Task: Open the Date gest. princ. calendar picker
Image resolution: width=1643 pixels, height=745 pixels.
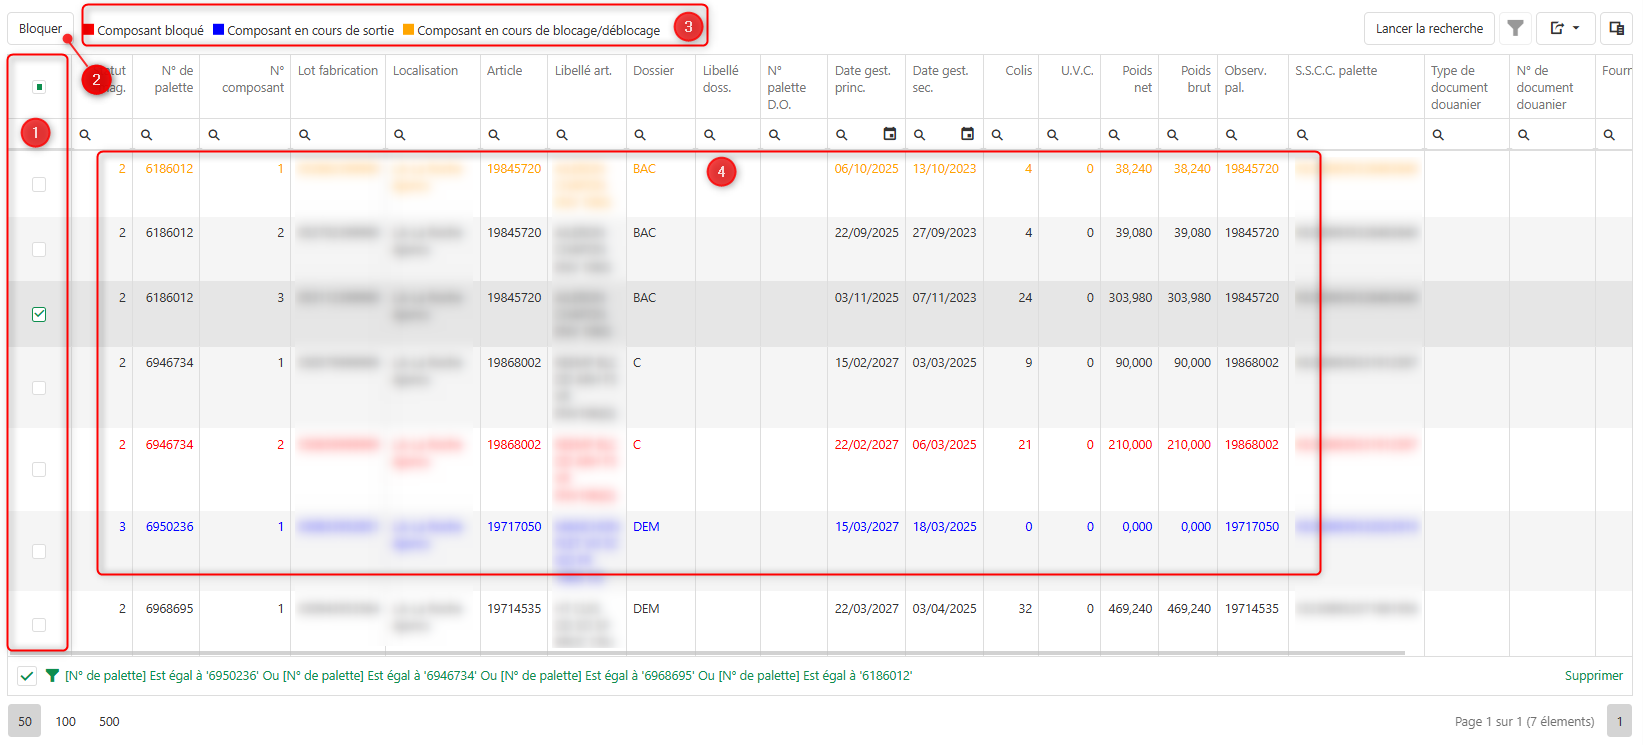Action: [x=889, y=134]
